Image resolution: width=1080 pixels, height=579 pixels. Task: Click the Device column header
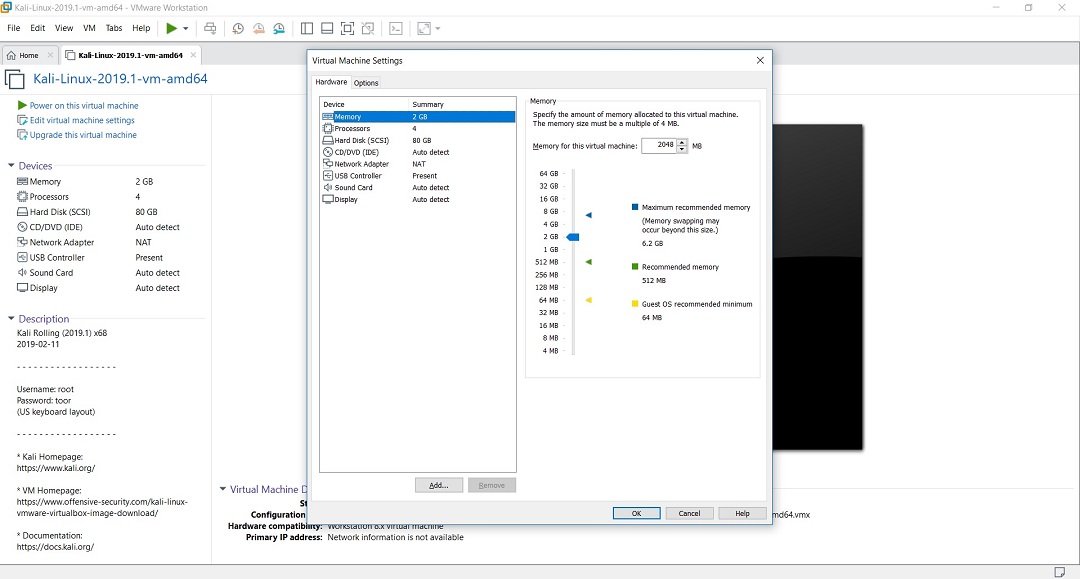tap(364, 105)
